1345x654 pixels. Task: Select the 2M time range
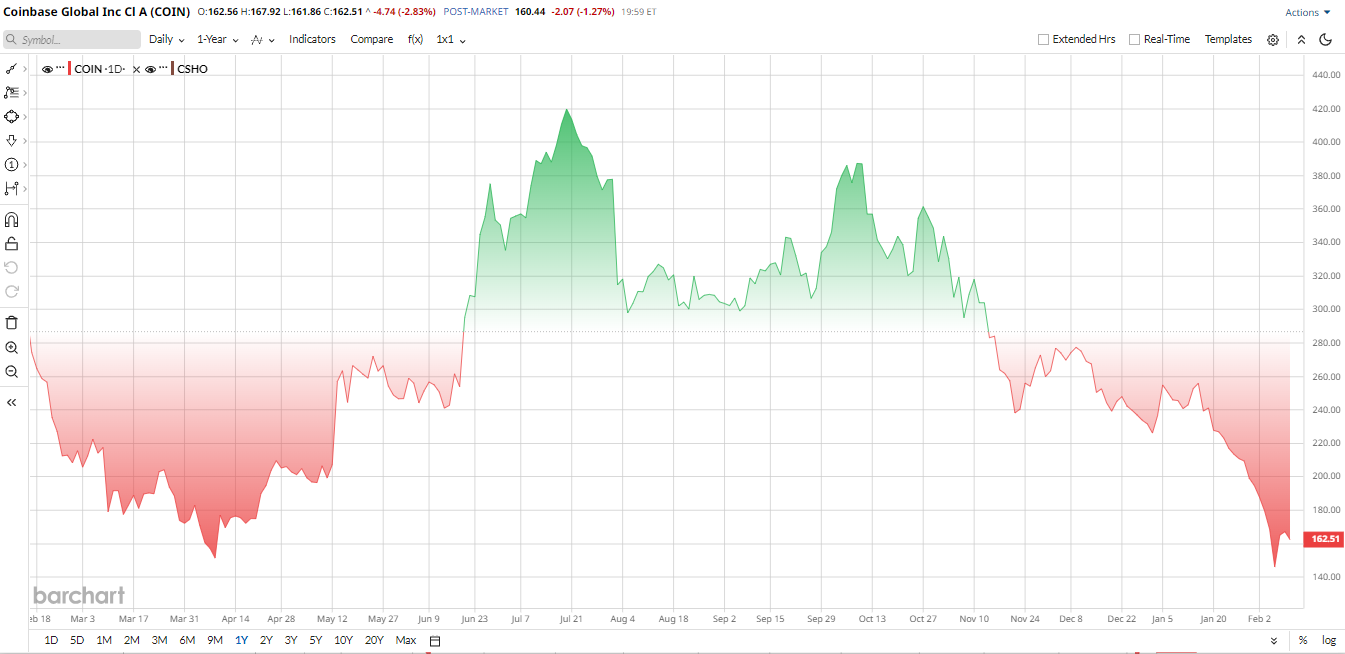(131, 640)
